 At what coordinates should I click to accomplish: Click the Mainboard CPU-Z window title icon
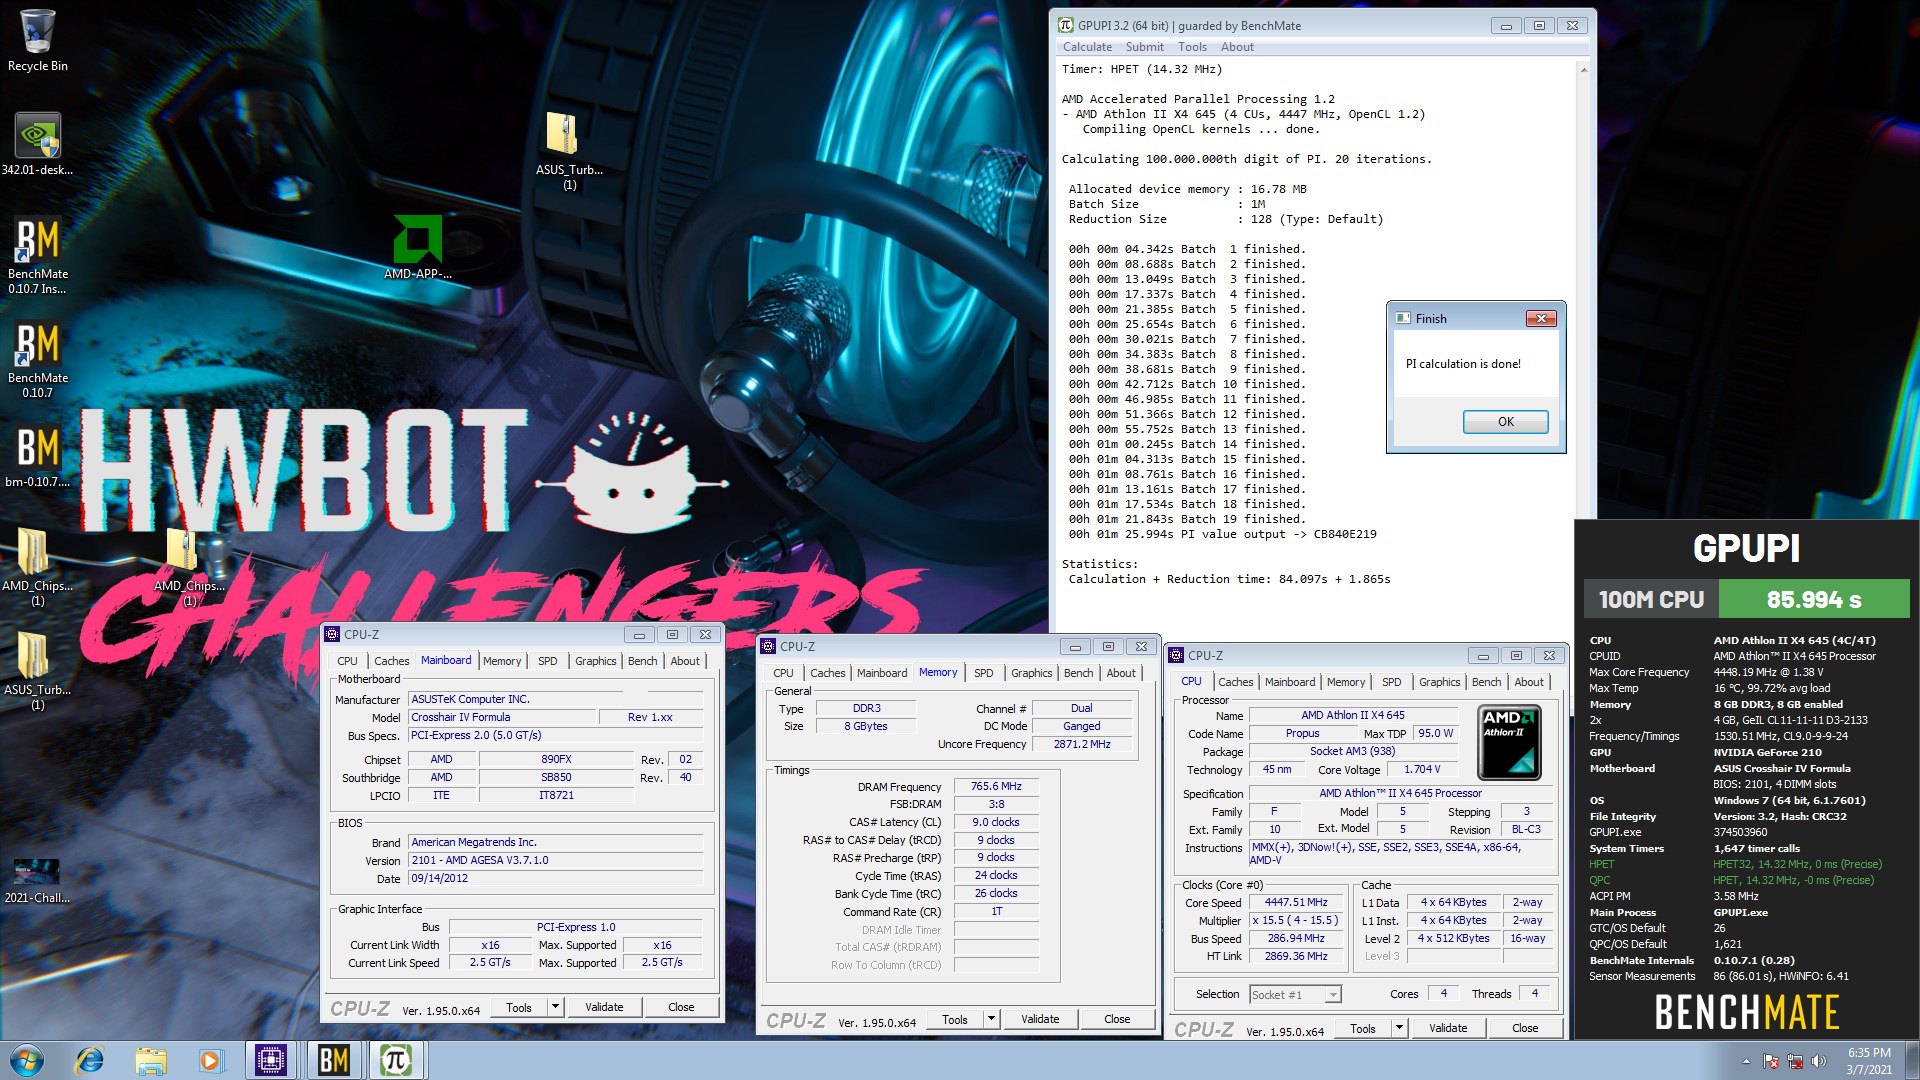332,634
